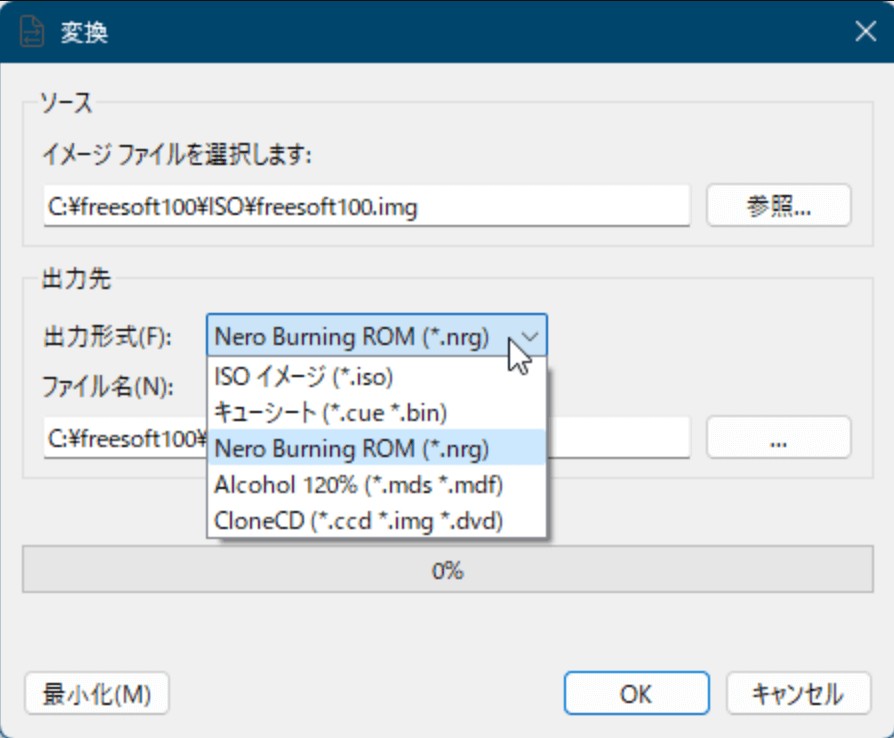Click the ... output browse button
The height and width of the screenshot is (738, 894).
(x=778, y=438)
